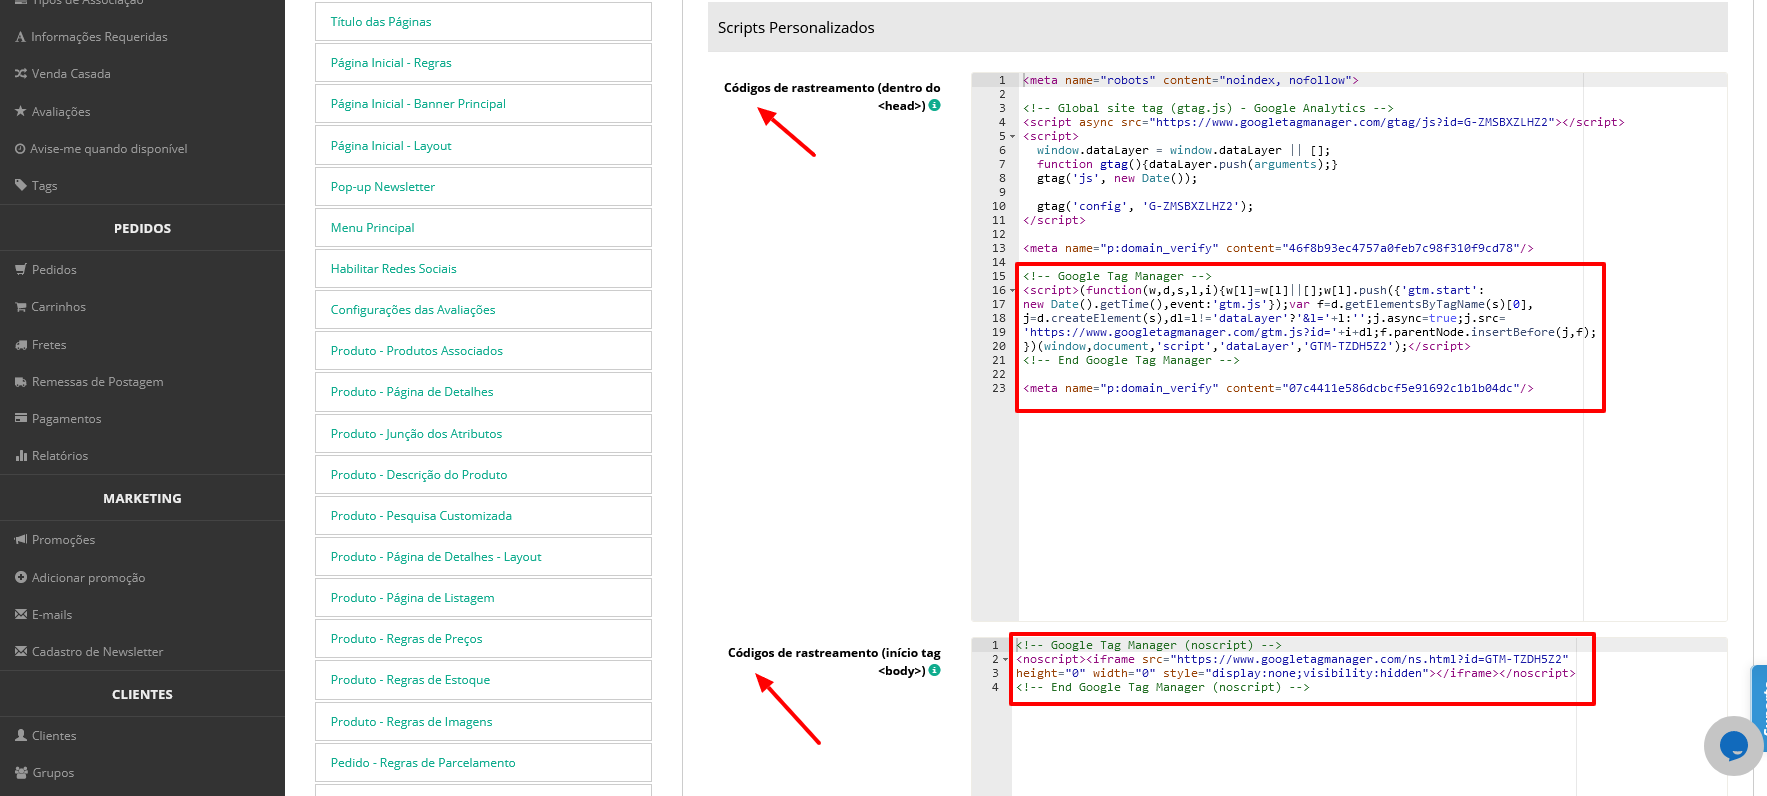Image resolution: width=1767 pixels, height=796 pixels.
Task: Click the Informações Requeridas sidebar icon
Action: pyautogui.click(x=20, y=37)
